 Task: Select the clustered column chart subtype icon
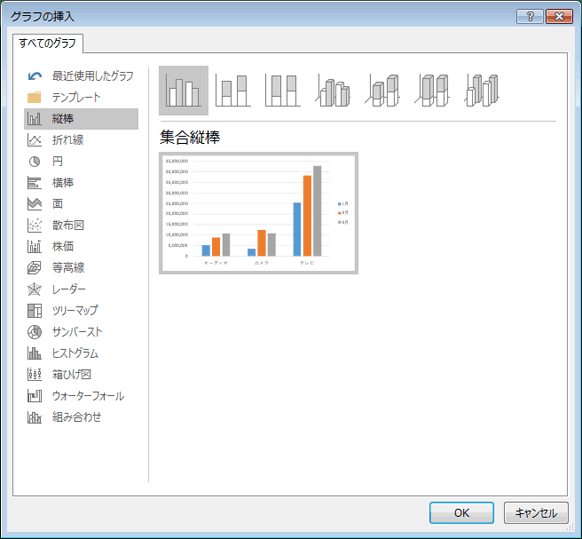(x=183, y=91)
